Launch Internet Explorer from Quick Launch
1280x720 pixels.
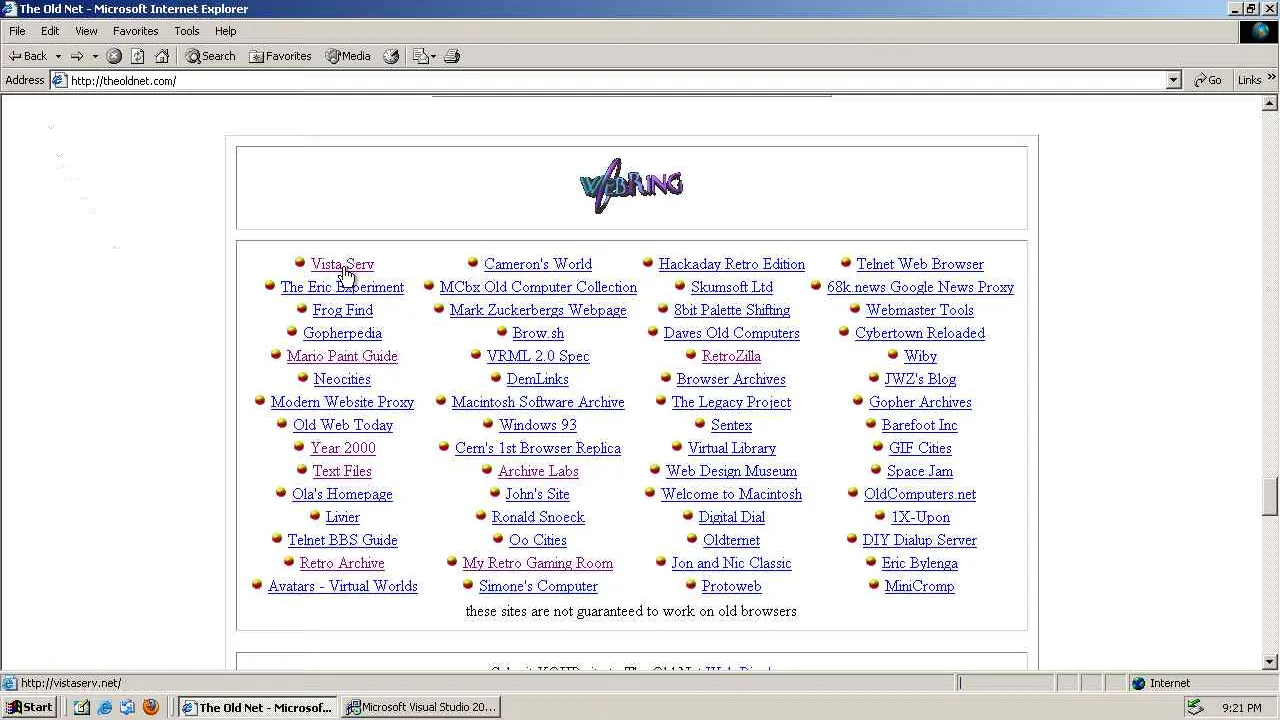pos(104,708)
